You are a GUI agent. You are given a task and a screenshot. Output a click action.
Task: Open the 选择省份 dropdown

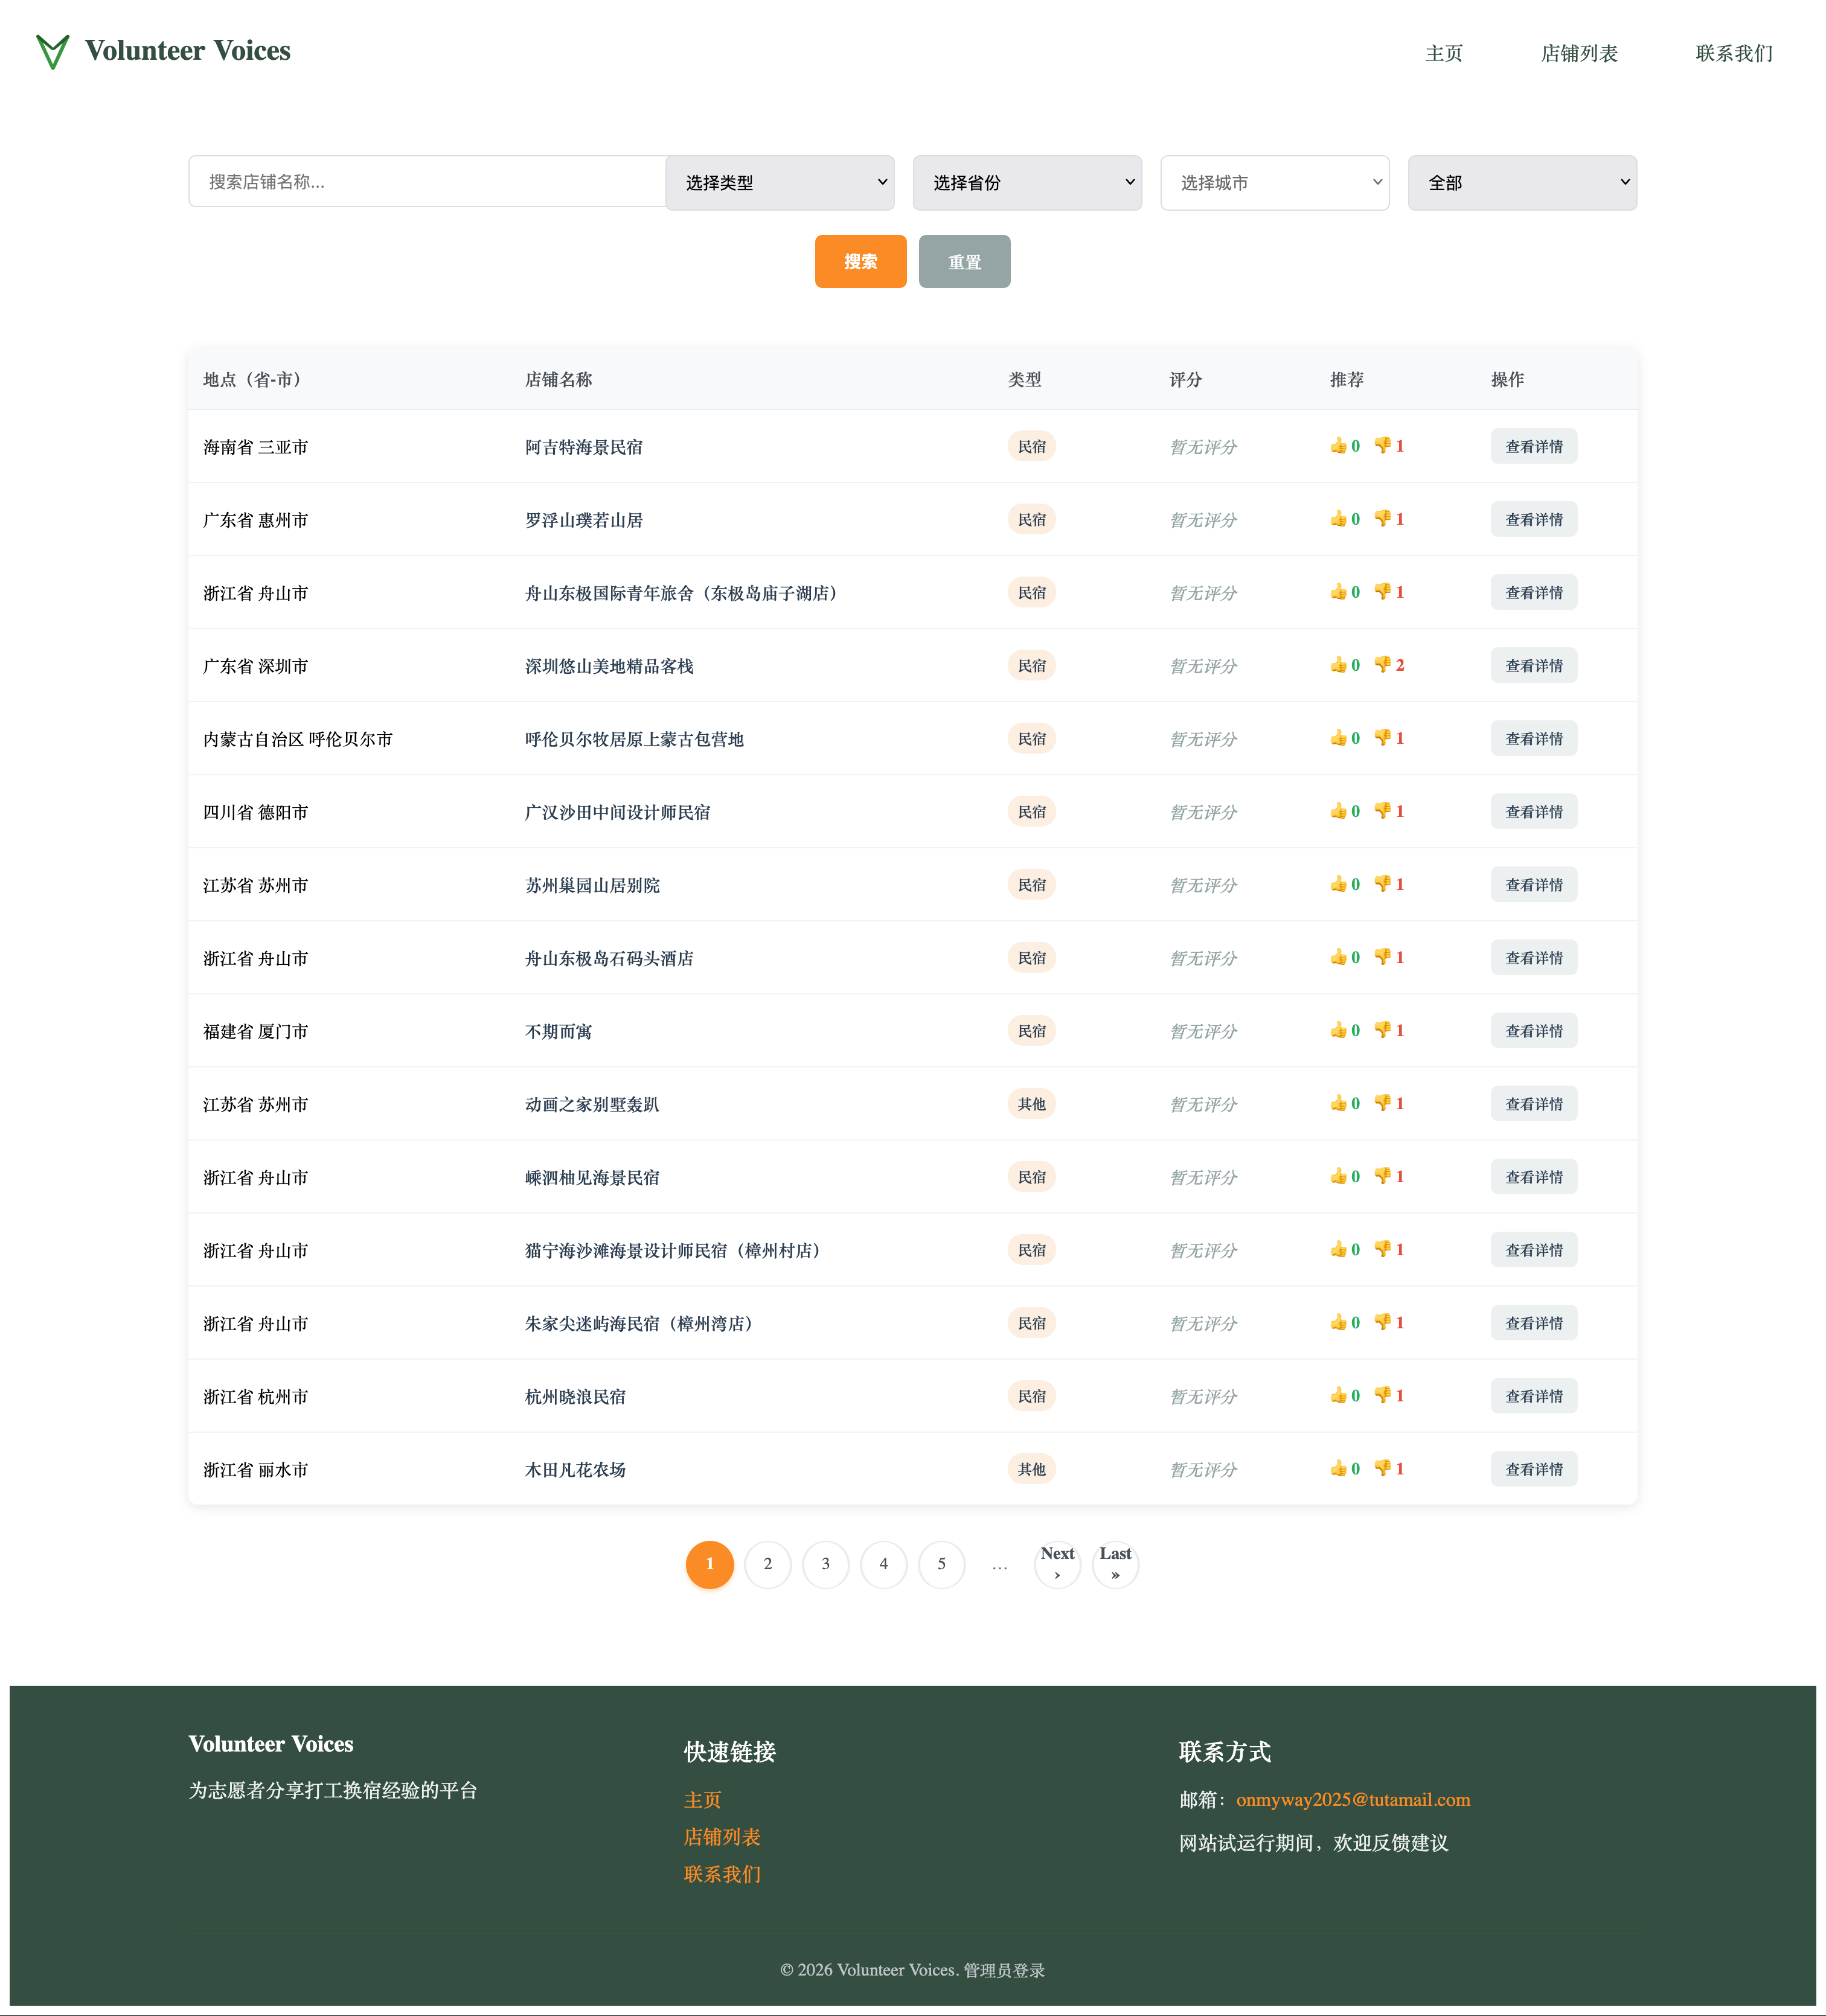pyautogui.click(x=1027, y=182)
